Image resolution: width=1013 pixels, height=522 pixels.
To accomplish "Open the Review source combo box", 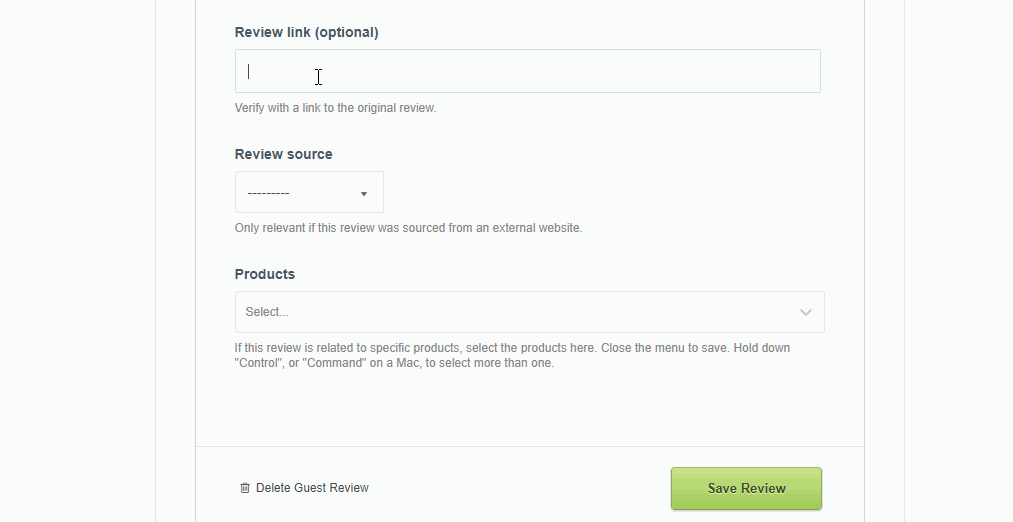I will [x=309, y=192].
